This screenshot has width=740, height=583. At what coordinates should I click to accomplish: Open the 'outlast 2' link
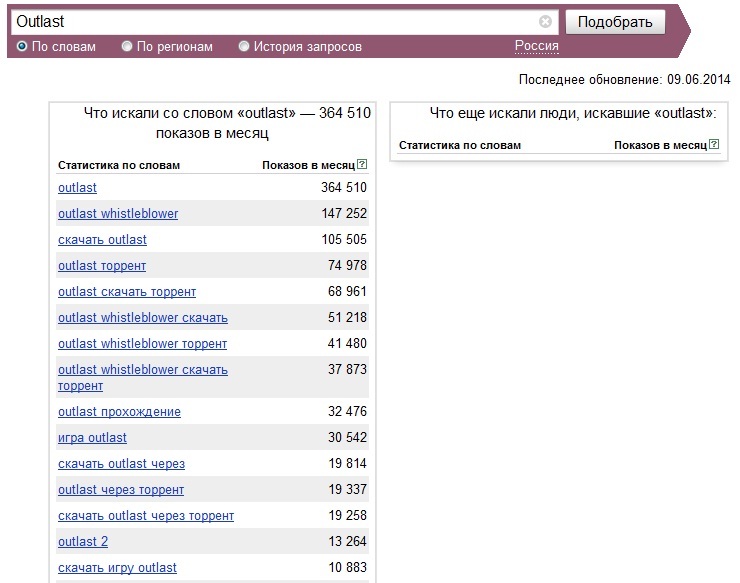tap(83, 541)
